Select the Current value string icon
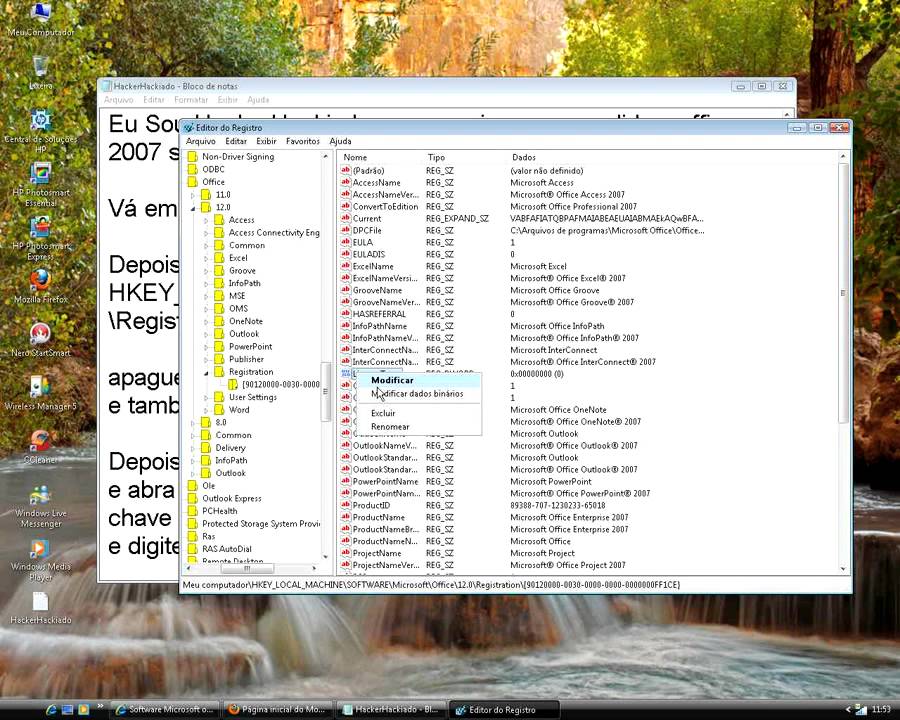 (346, 218)
